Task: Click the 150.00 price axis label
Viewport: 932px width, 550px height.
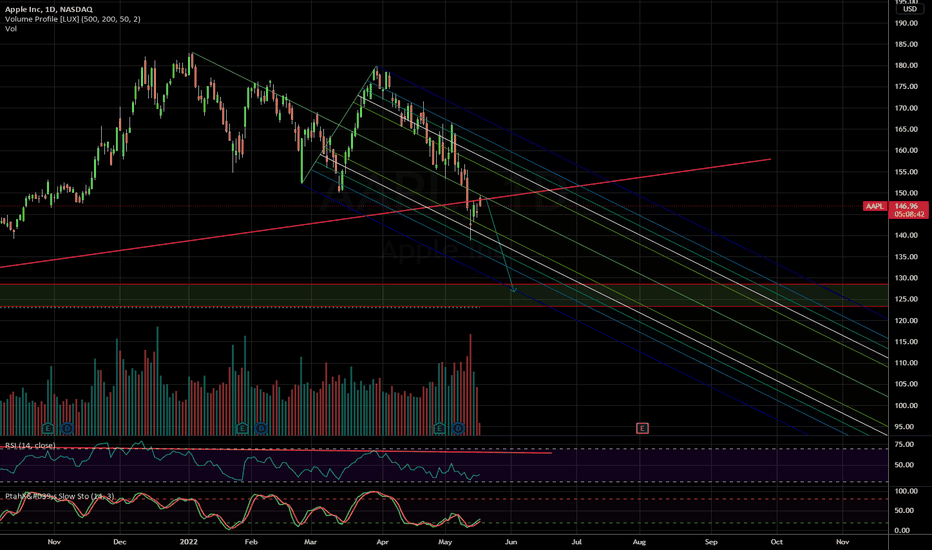Action: (906, 193)
